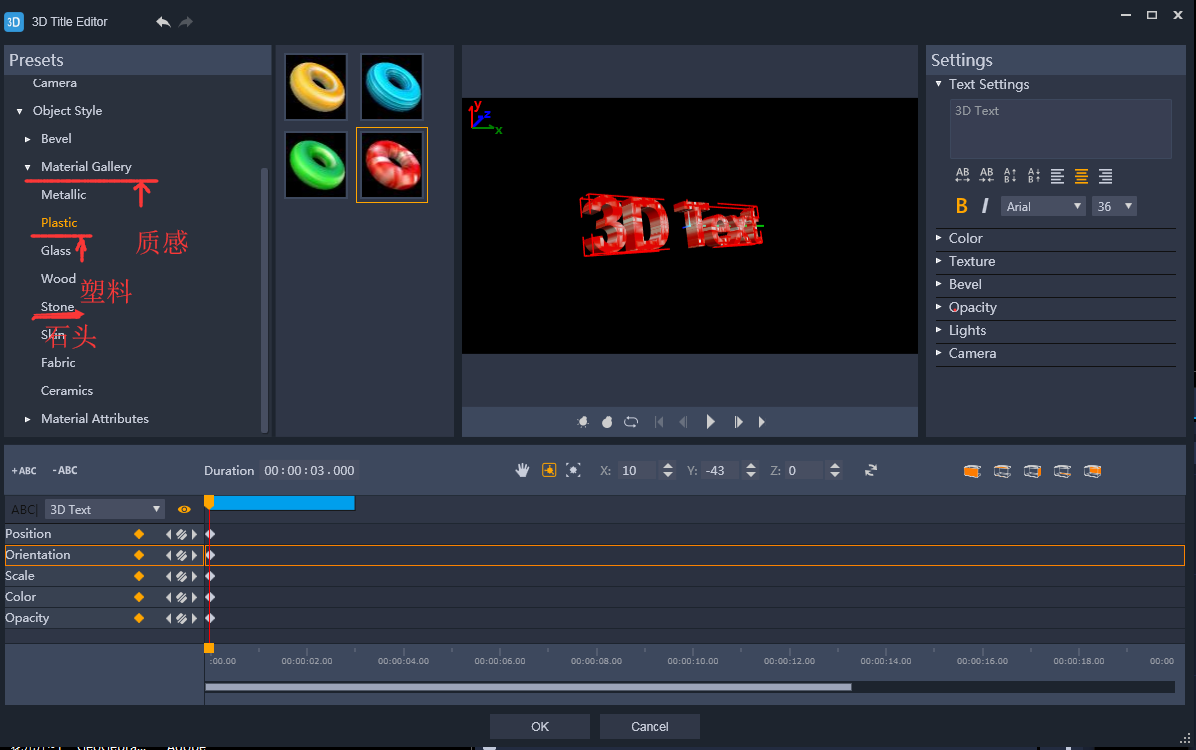This screenshot has width=1196, height=750.
Task: Select the cyan plastic donut thumbnail
Action: pyautogui.click(x=392, y=87)
